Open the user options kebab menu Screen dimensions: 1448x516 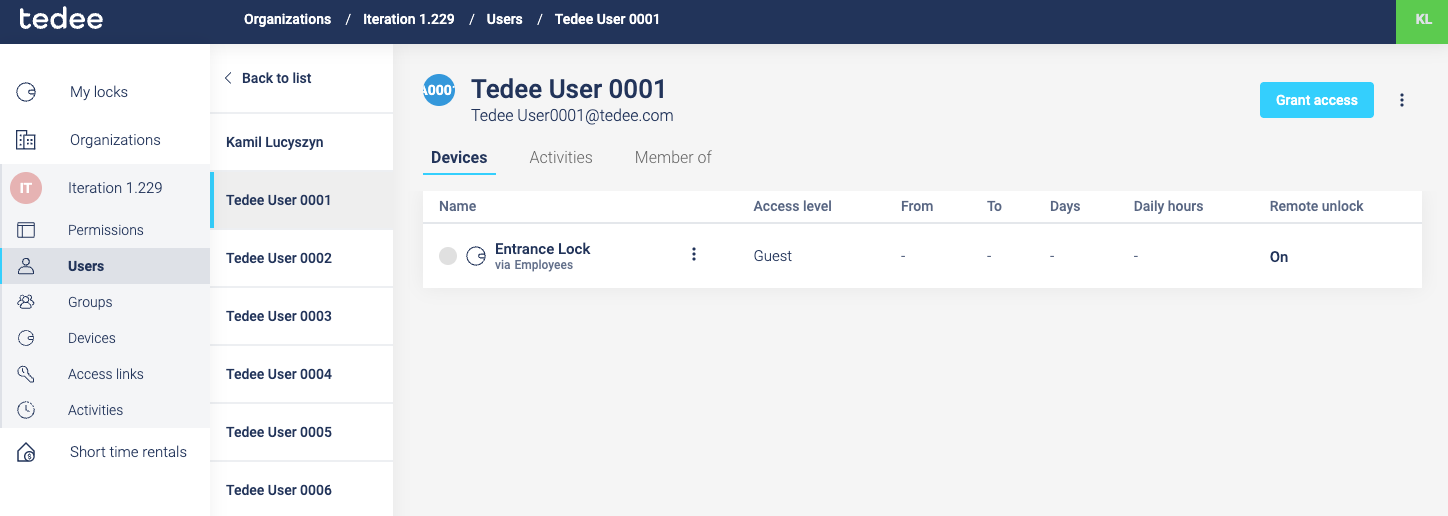1402,100
